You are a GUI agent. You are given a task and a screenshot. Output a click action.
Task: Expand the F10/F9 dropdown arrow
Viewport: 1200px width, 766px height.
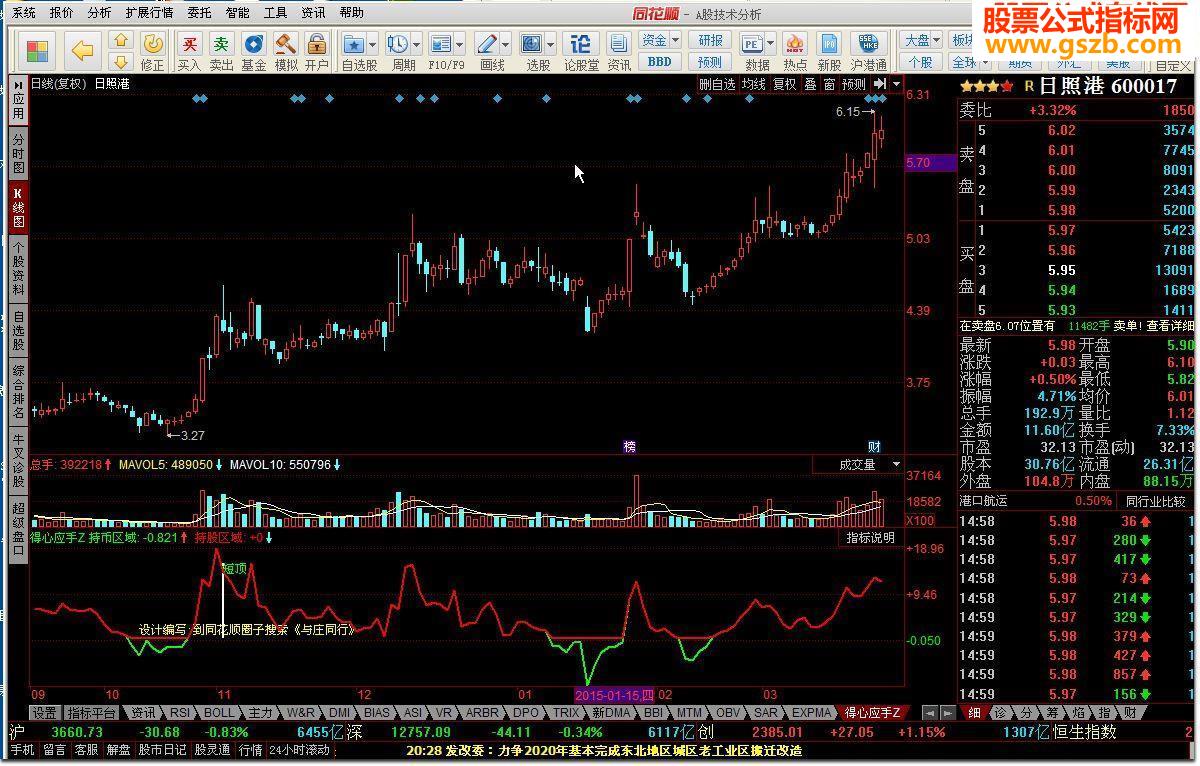(461, 44)
